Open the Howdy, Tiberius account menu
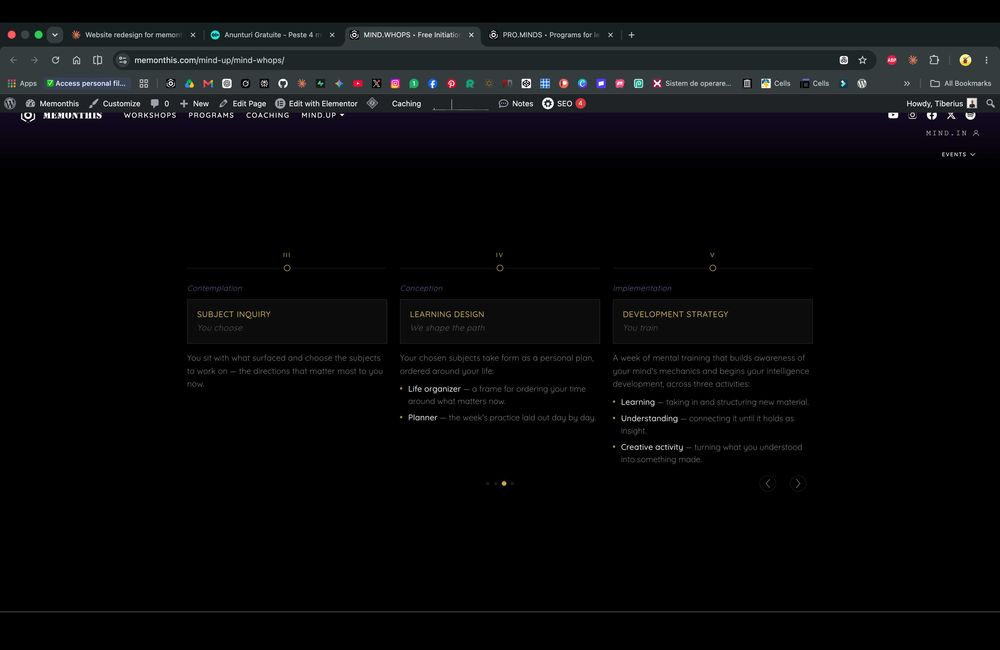 pyautogui.click(x=941, y=103)
